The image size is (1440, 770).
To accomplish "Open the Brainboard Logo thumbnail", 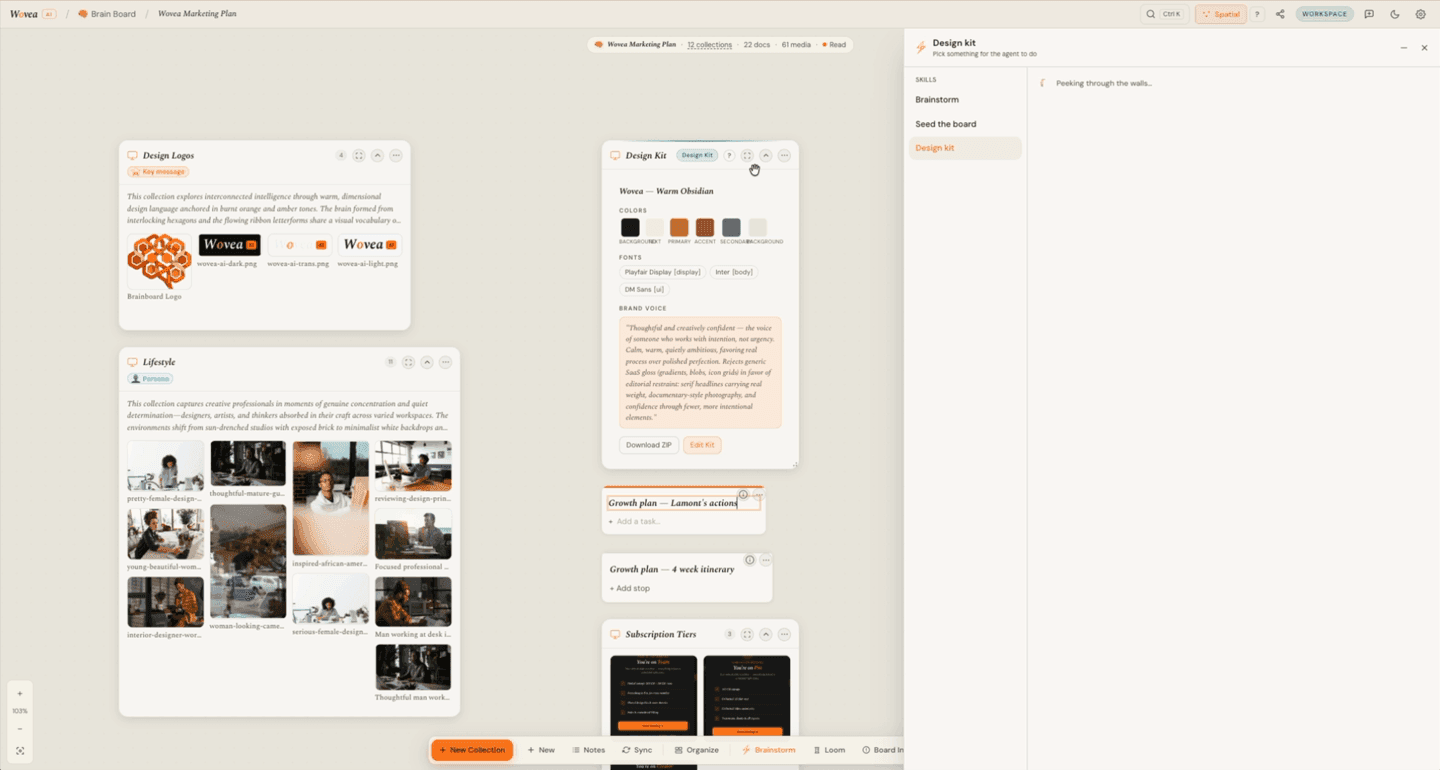I will (159, 261).
